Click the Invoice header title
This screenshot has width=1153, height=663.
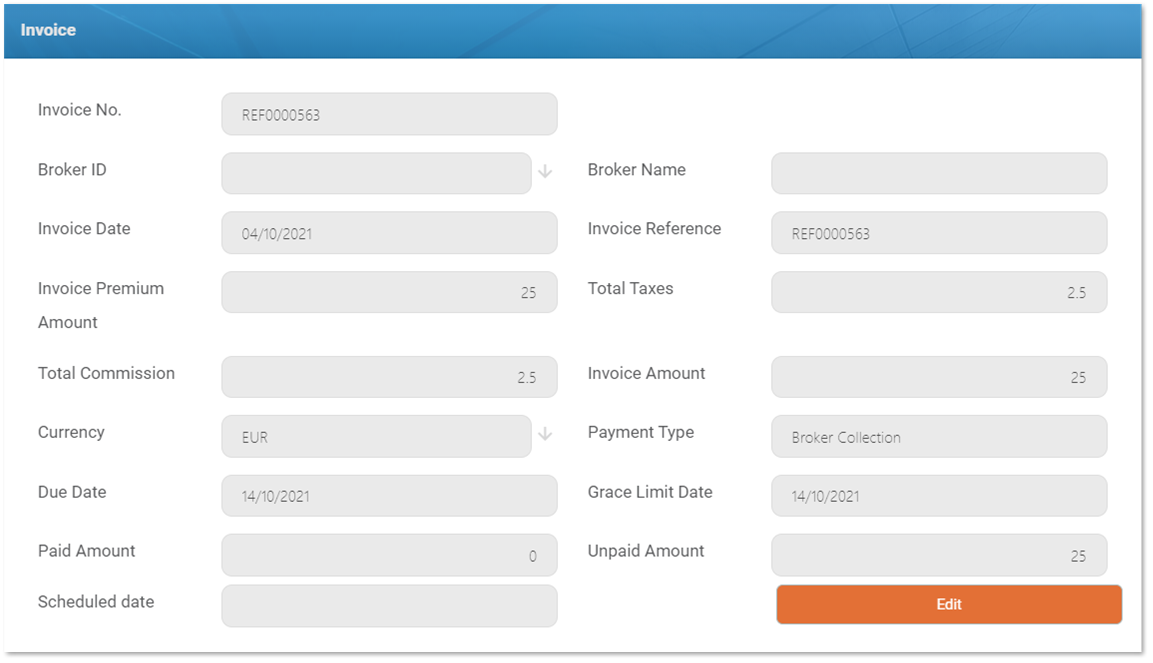(48, 30)
